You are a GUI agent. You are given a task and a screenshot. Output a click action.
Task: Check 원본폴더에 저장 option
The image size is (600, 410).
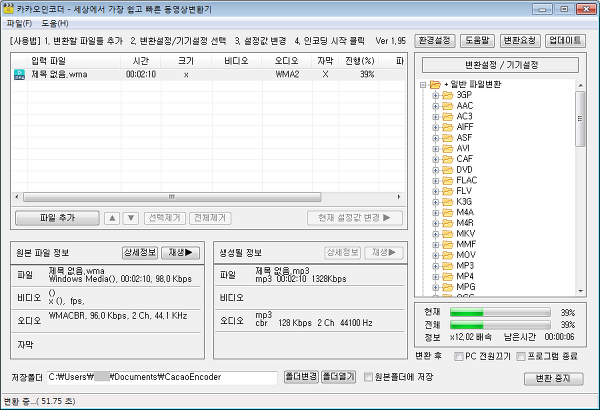(x=368, y=377)
